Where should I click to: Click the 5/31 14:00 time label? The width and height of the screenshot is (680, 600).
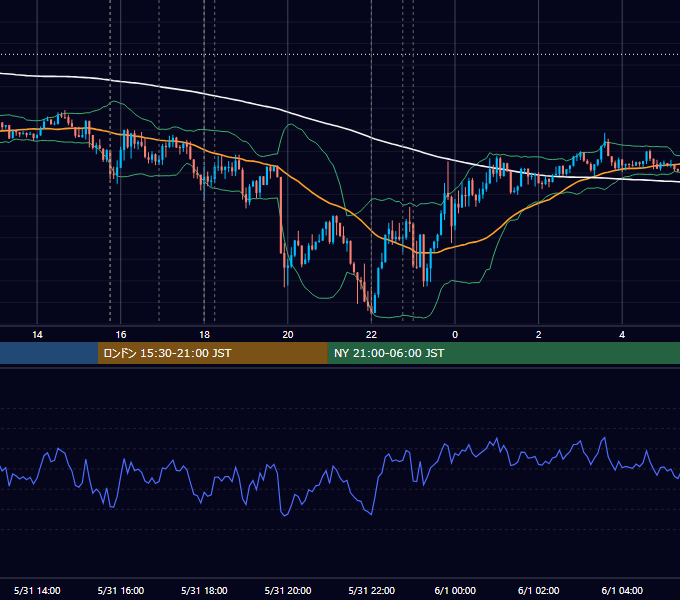[37, 590]
